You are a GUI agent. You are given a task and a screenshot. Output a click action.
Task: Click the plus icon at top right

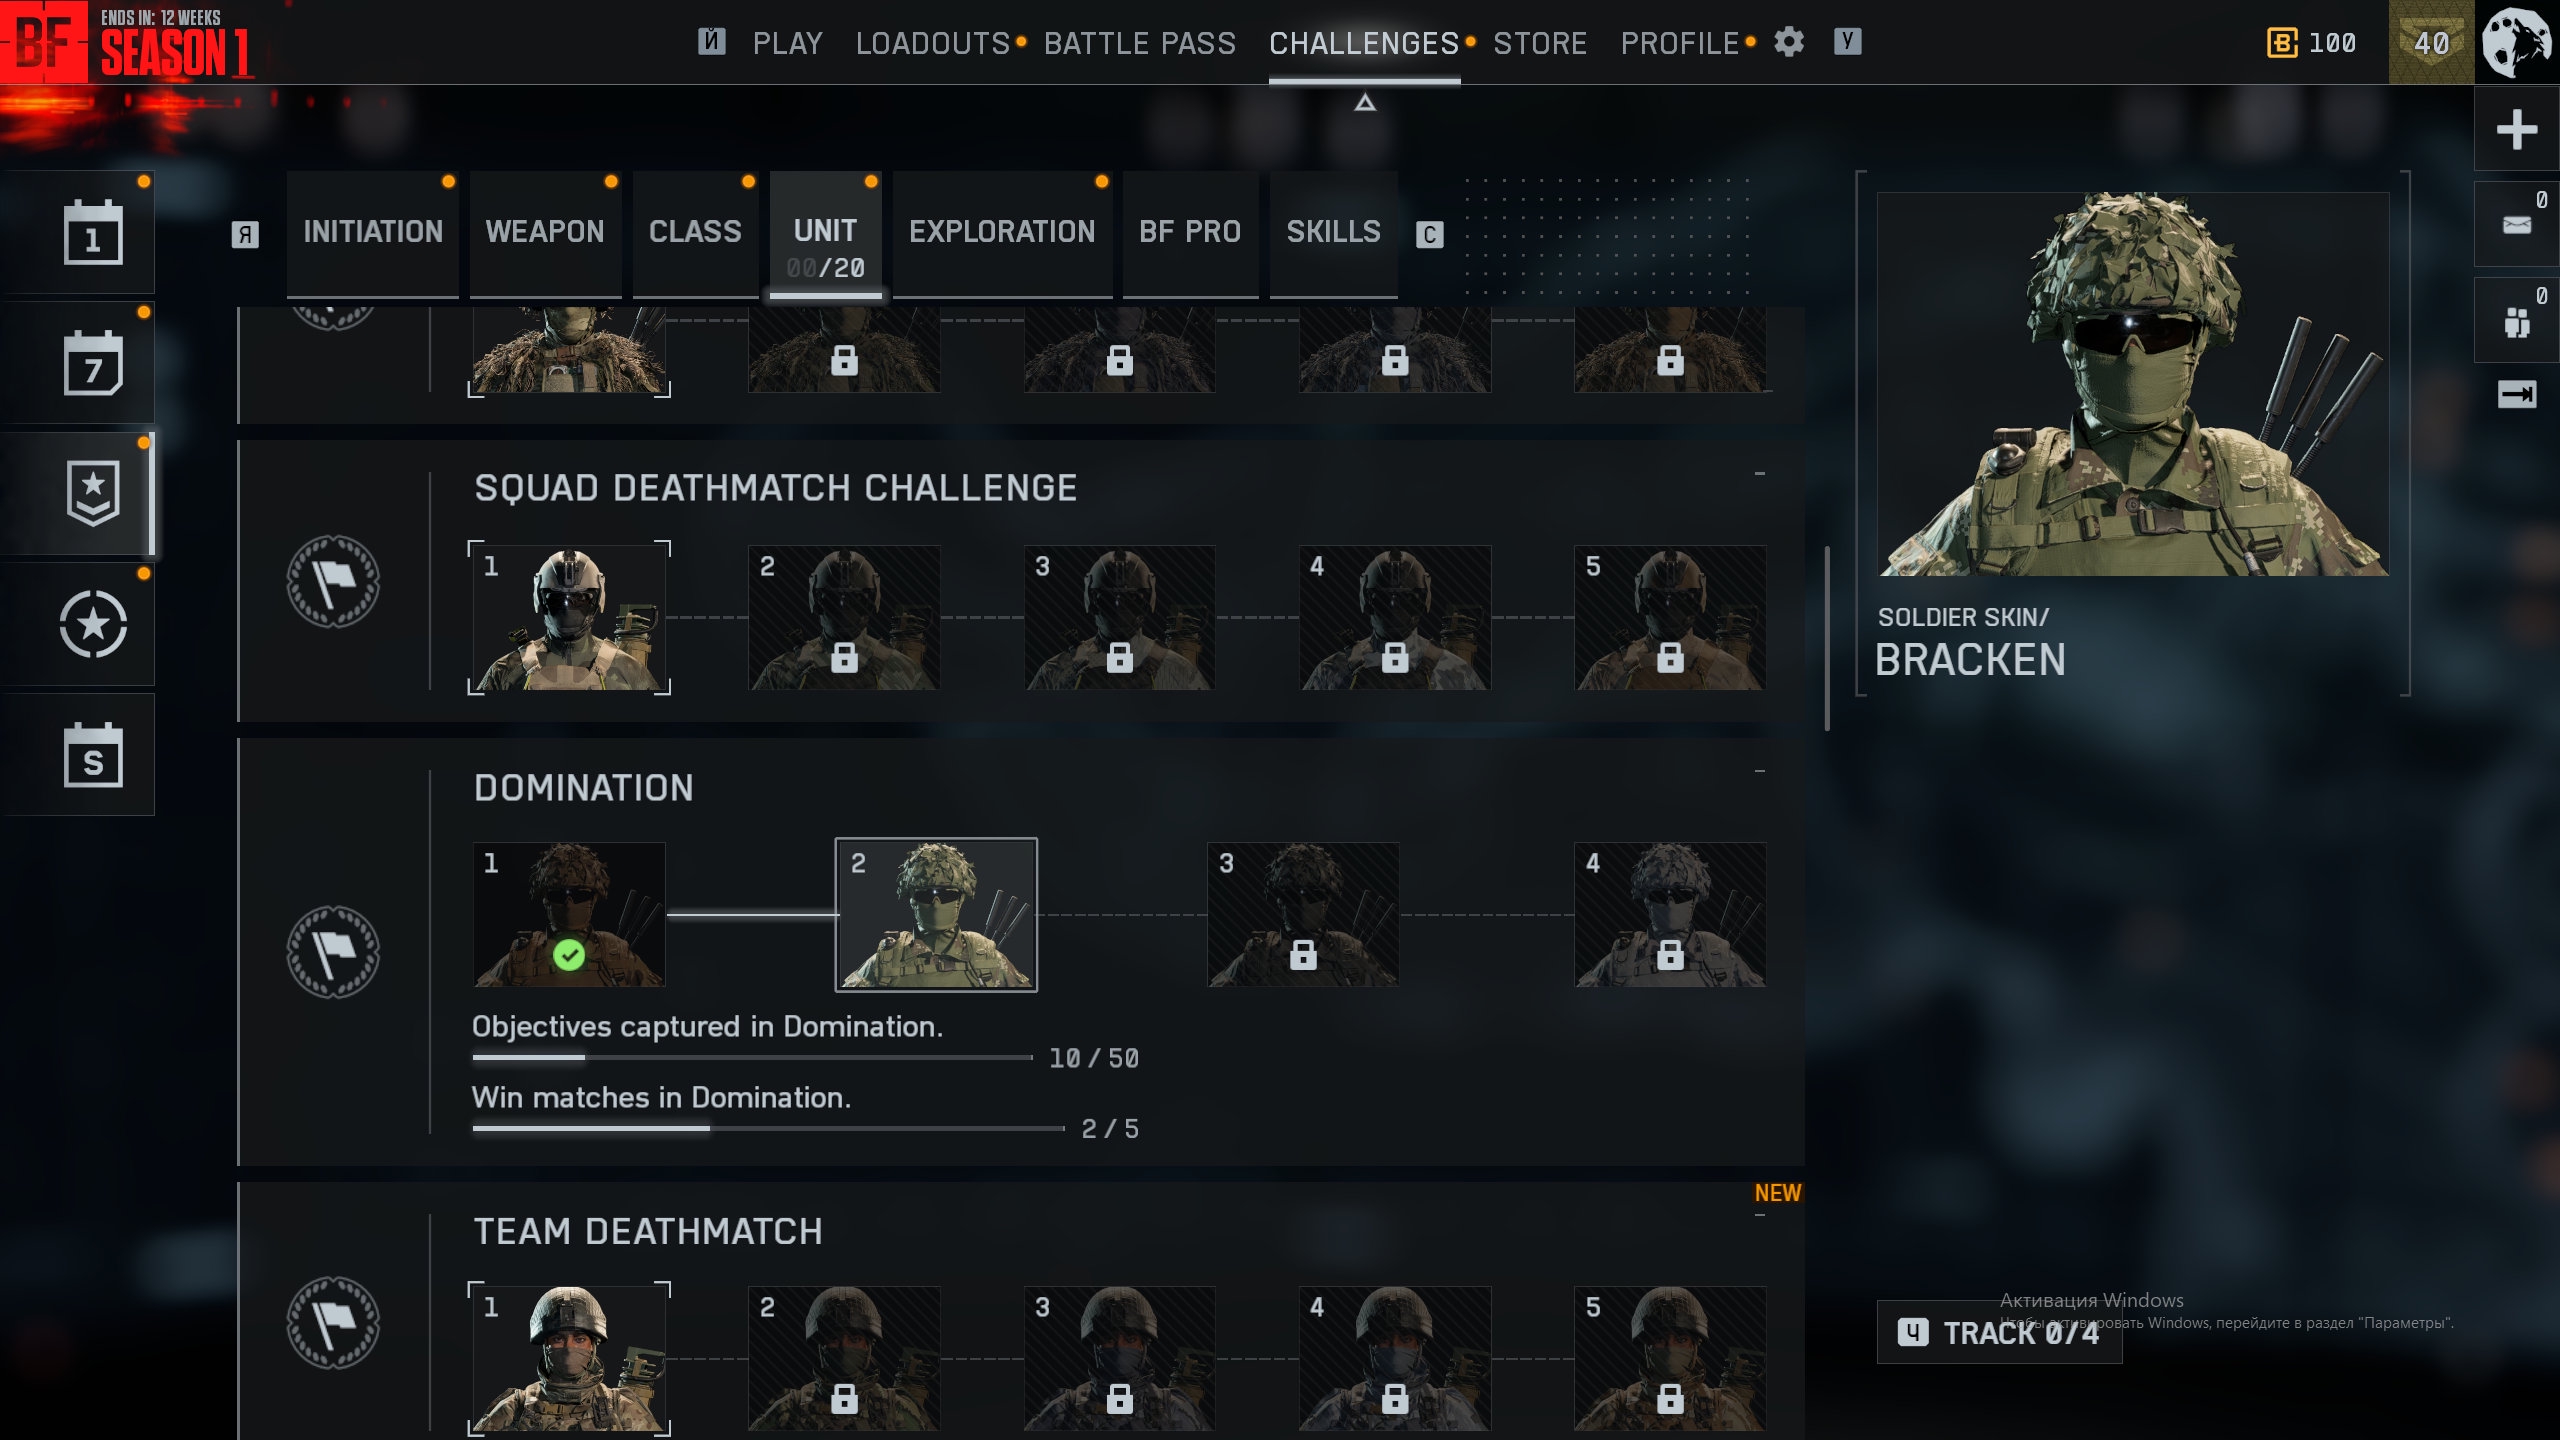pyautogui.click(x=2516, y=129)
